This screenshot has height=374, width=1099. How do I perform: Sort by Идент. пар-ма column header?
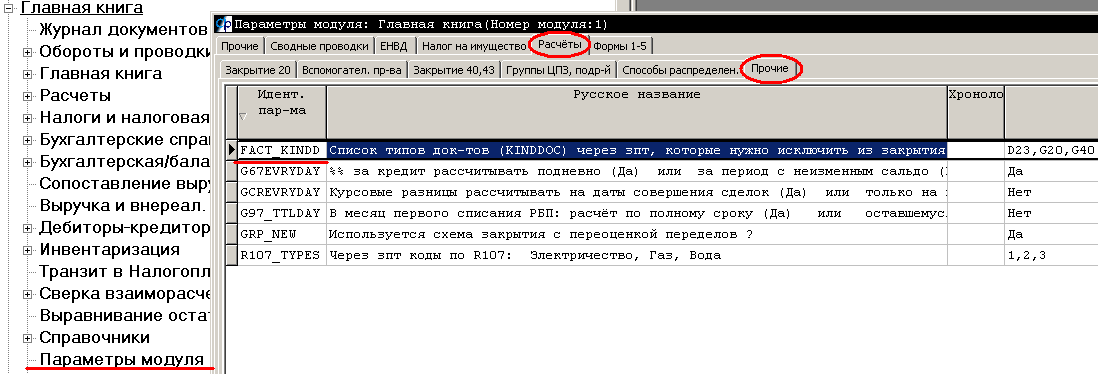pos(282,112)
